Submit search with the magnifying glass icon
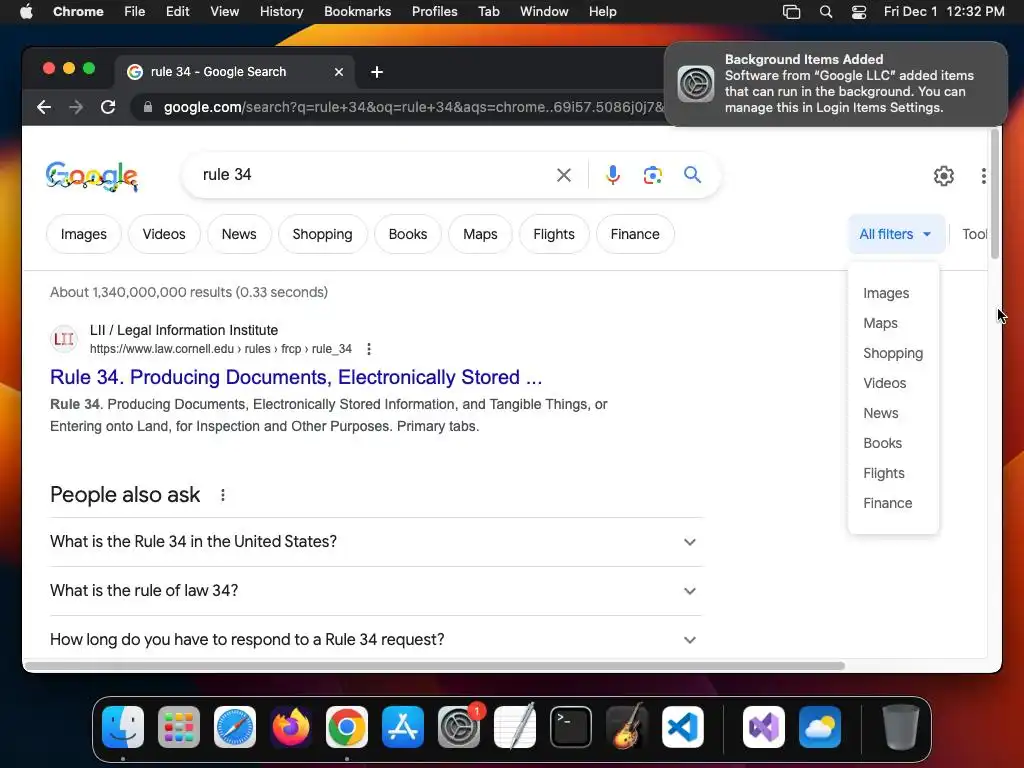1024x768 pixels. coord(692,174)
